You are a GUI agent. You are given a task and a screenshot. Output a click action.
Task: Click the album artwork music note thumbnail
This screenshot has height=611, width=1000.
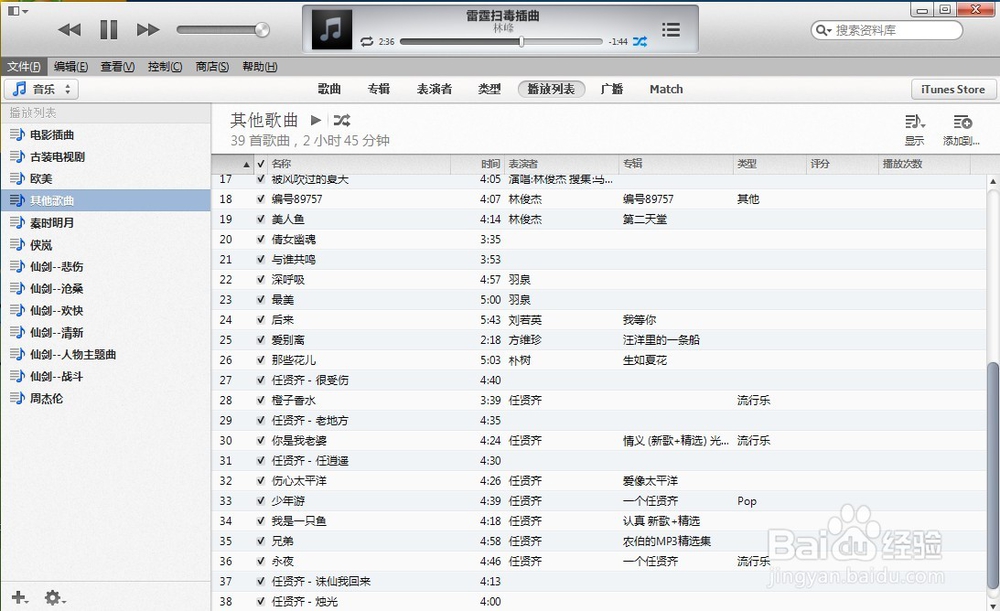332,29
